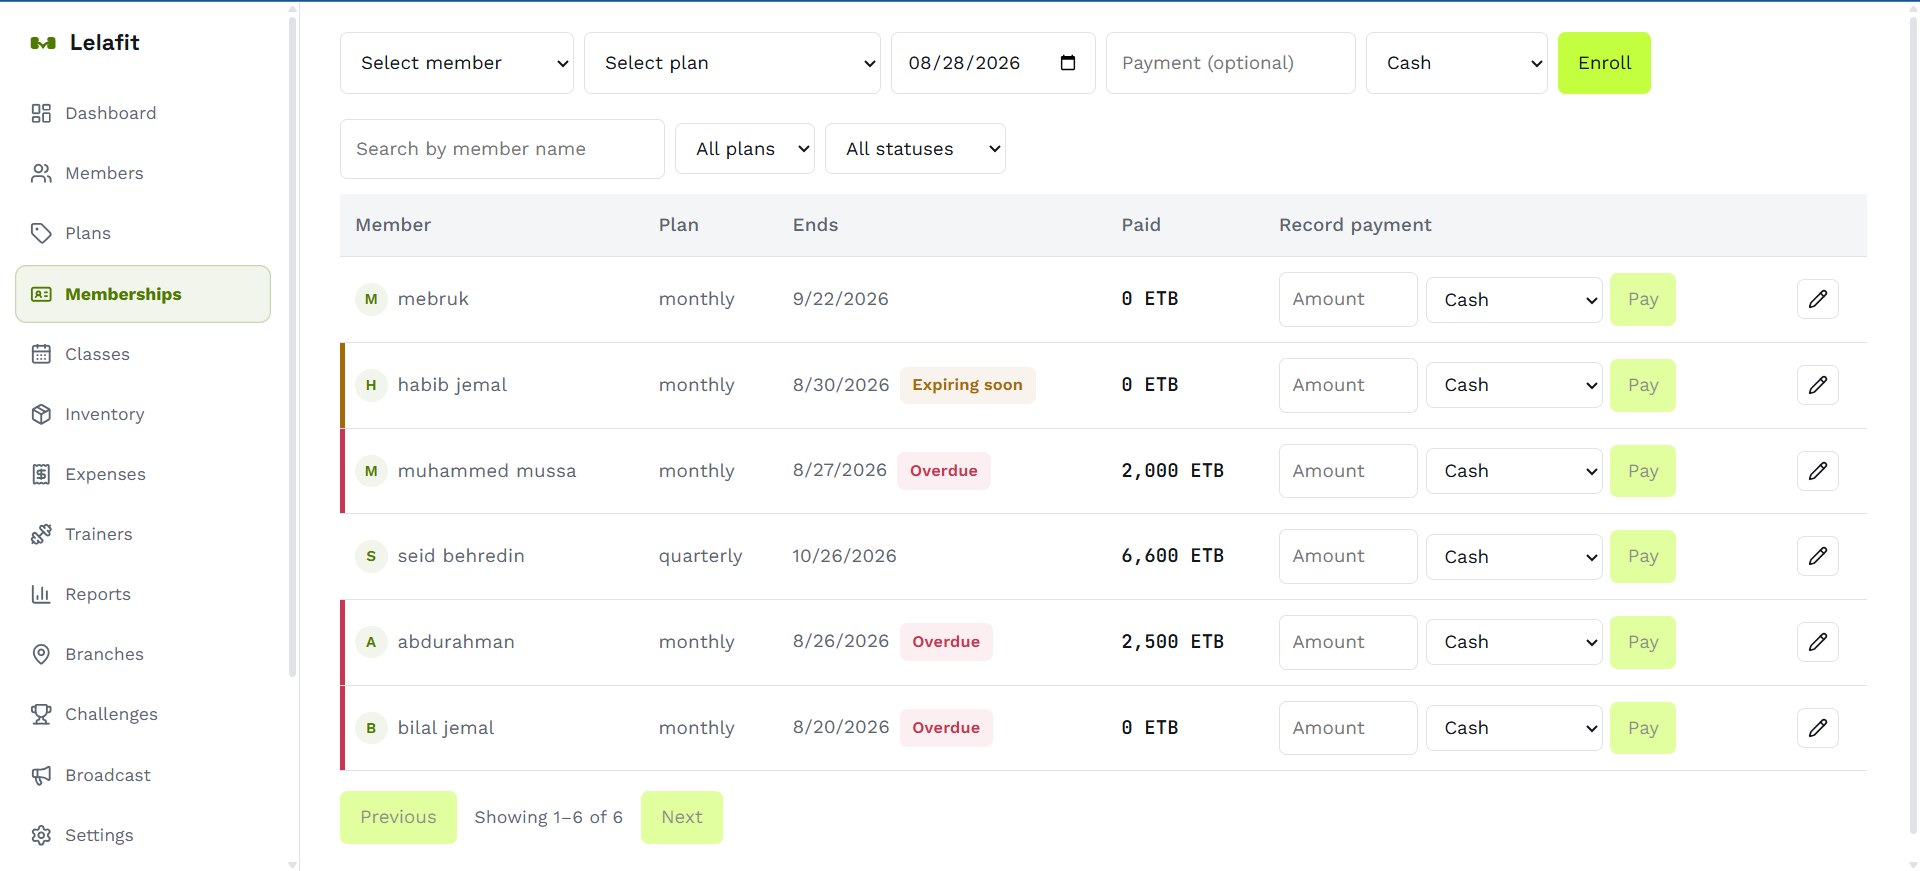This screenshot has height=871, width=1920.
Task: Open enrollment payment method Cash dropdown
Action: (x=1457, y=63)
